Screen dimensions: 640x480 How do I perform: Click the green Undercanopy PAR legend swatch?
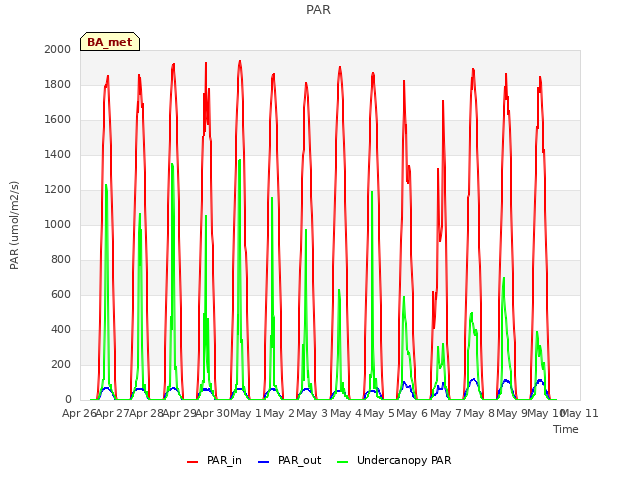tap(343, 462)
